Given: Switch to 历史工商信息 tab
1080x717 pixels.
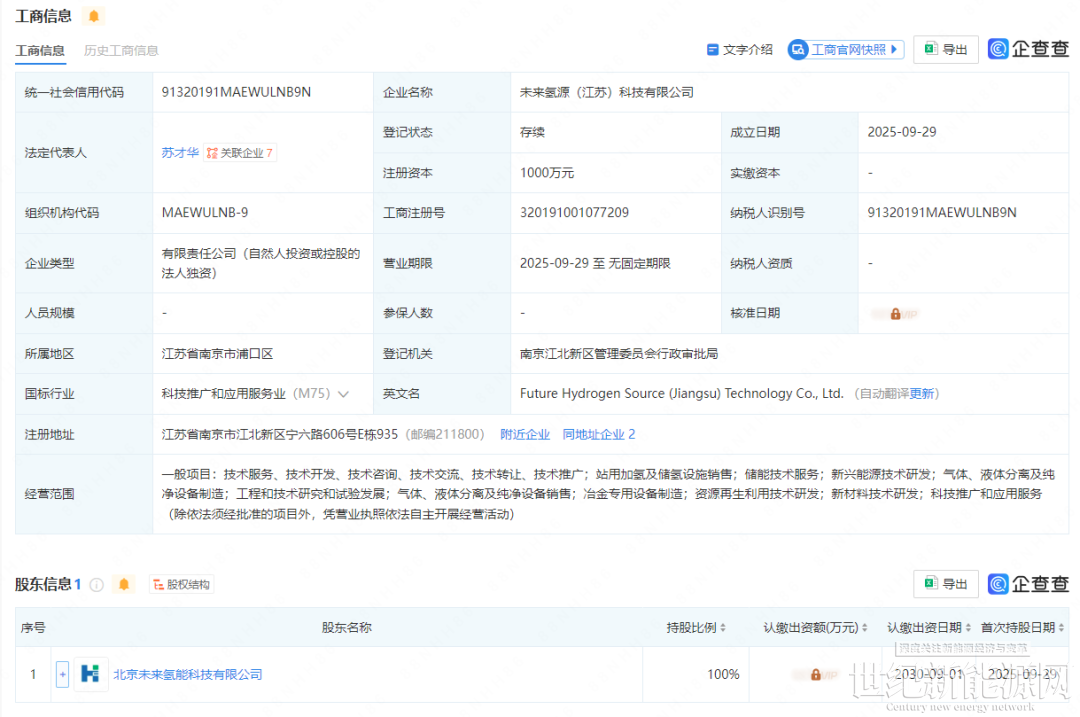Looking at the screenshot, I should coord(121,50).
